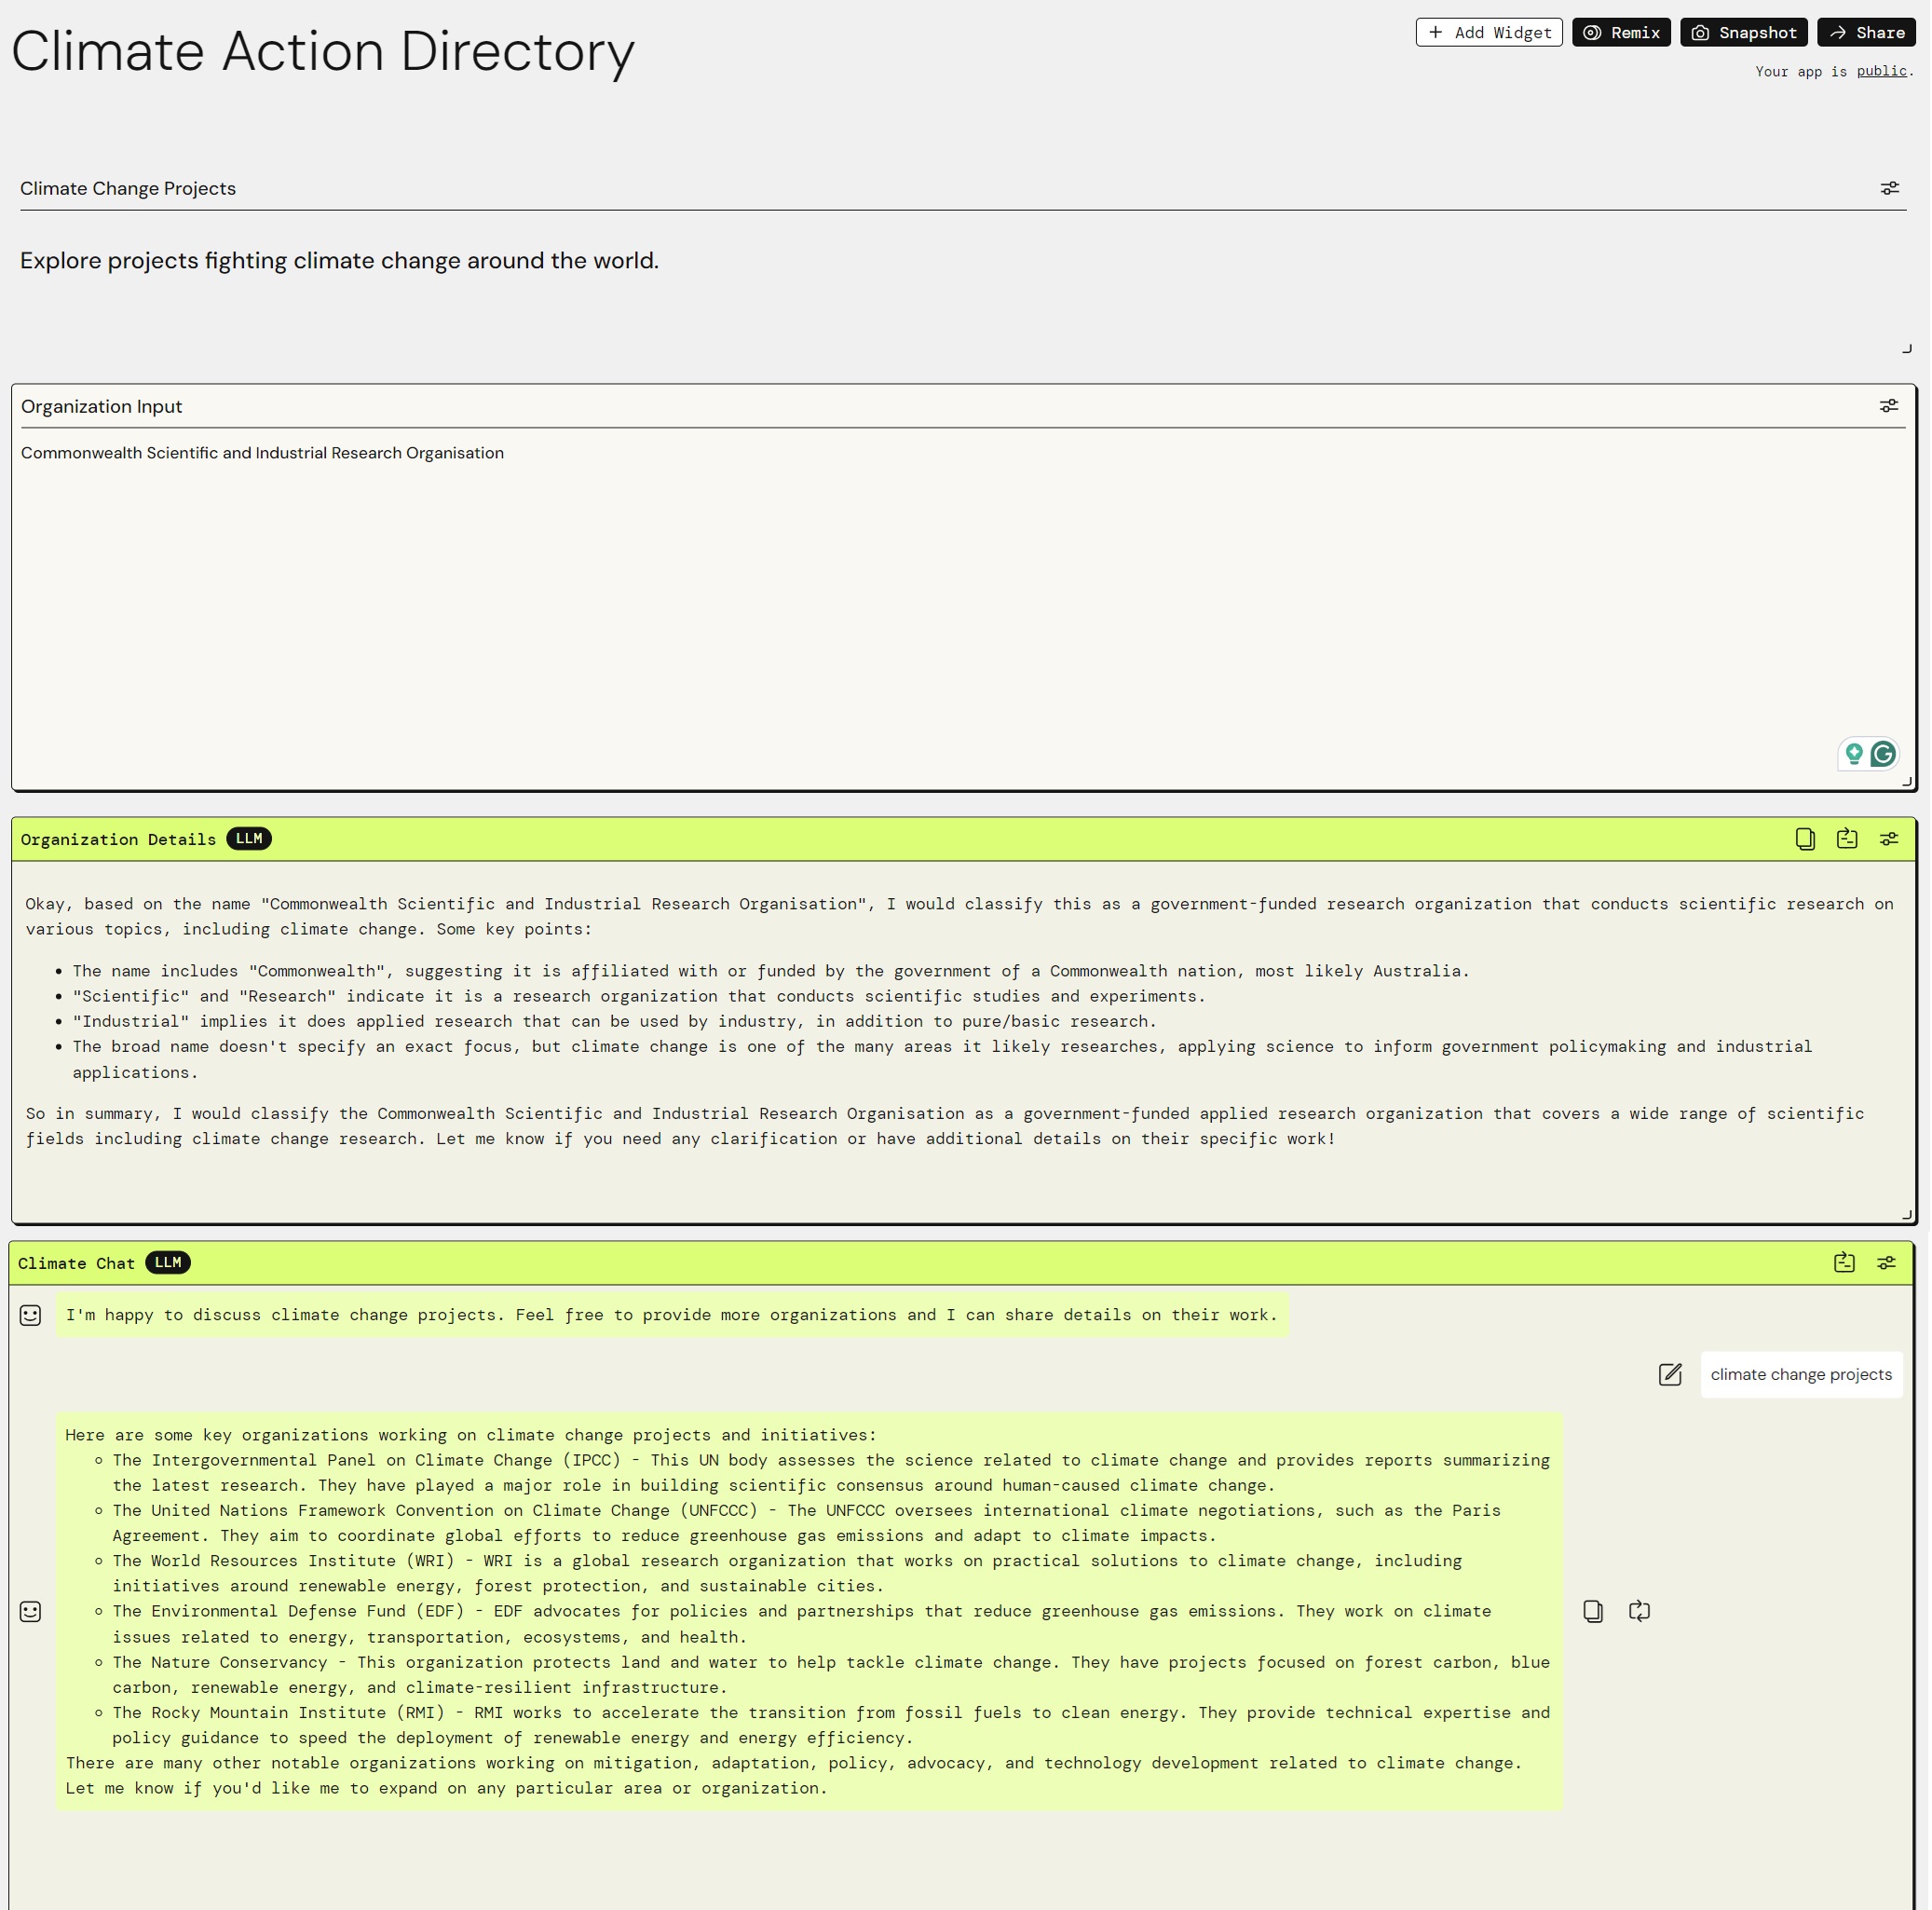This screenshot has height=1910, width=1932.
Task: Open Climate Chat settings sliders icon
Action: click(x=1886, y=1263)
